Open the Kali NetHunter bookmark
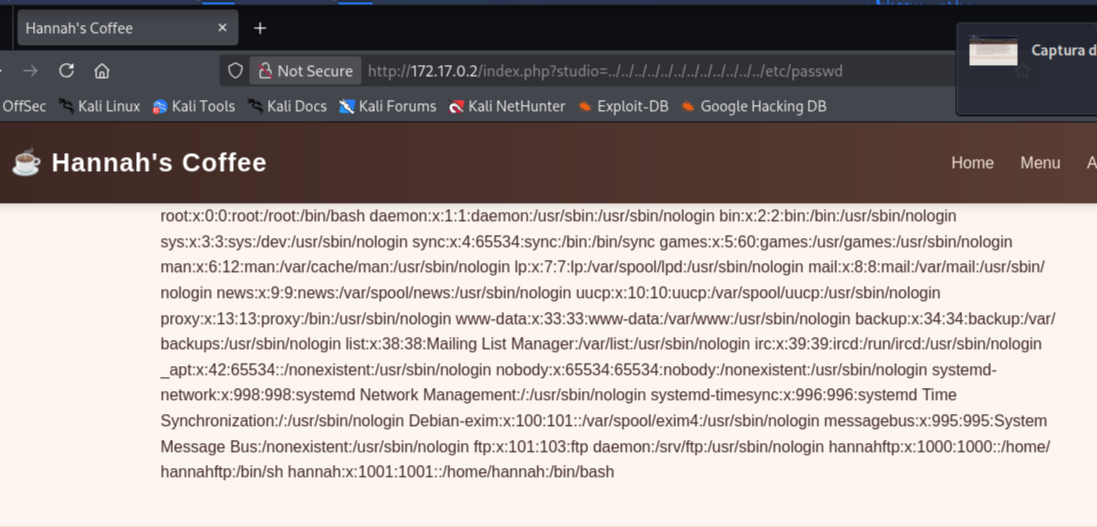 click(507, 106)
